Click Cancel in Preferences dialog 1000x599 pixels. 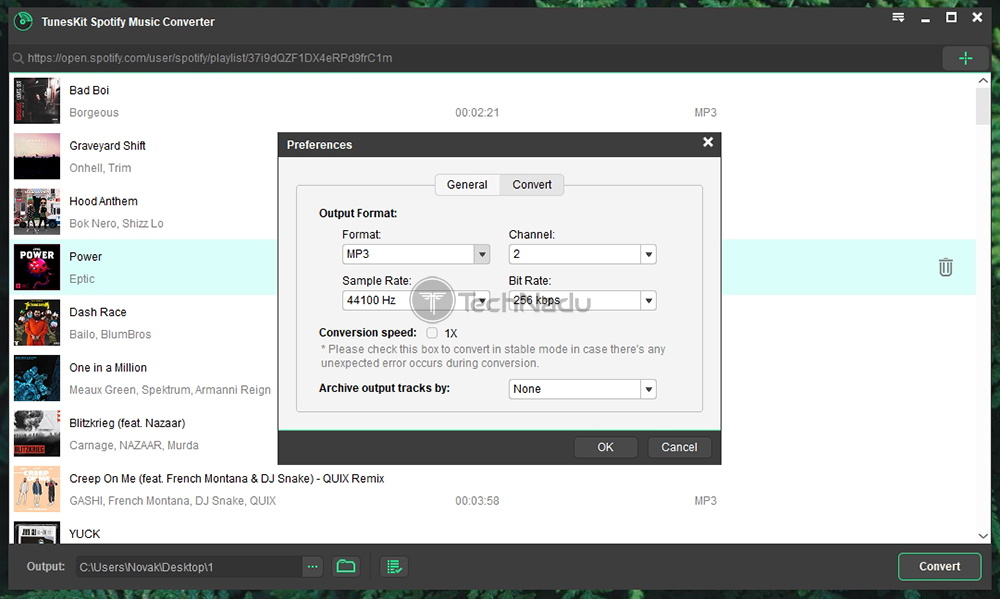click(x=679, y=447)
